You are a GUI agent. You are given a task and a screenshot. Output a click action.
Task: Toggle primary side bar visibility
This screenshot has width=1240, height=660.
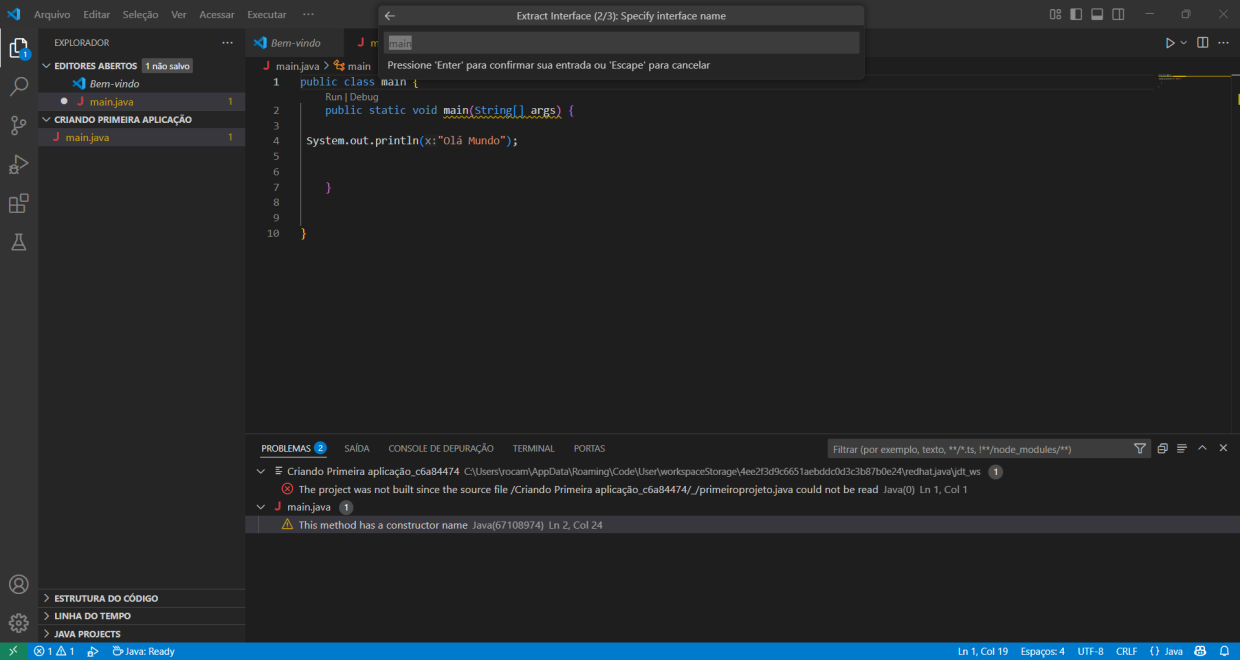(x=1076, y=15)
